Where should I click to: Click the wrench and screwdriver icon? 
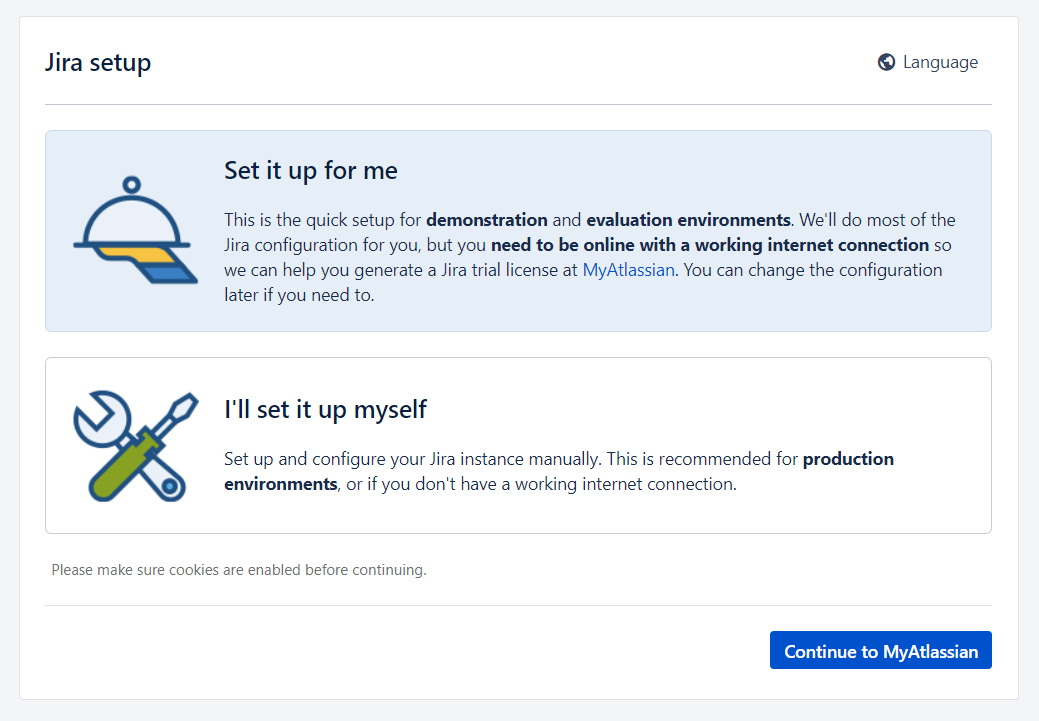click(135, 446)
